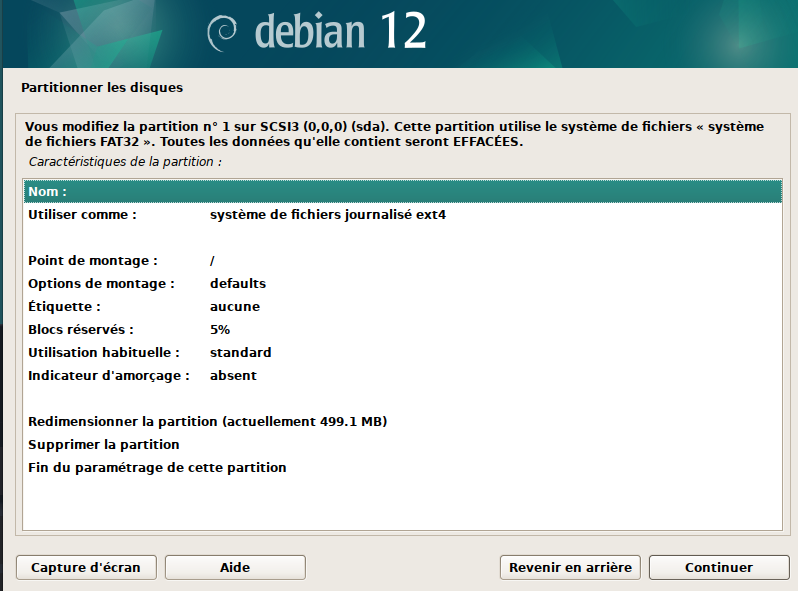Click the Continuer button
The width and height of the screenshot is (798, 591).
coord(719,567)
